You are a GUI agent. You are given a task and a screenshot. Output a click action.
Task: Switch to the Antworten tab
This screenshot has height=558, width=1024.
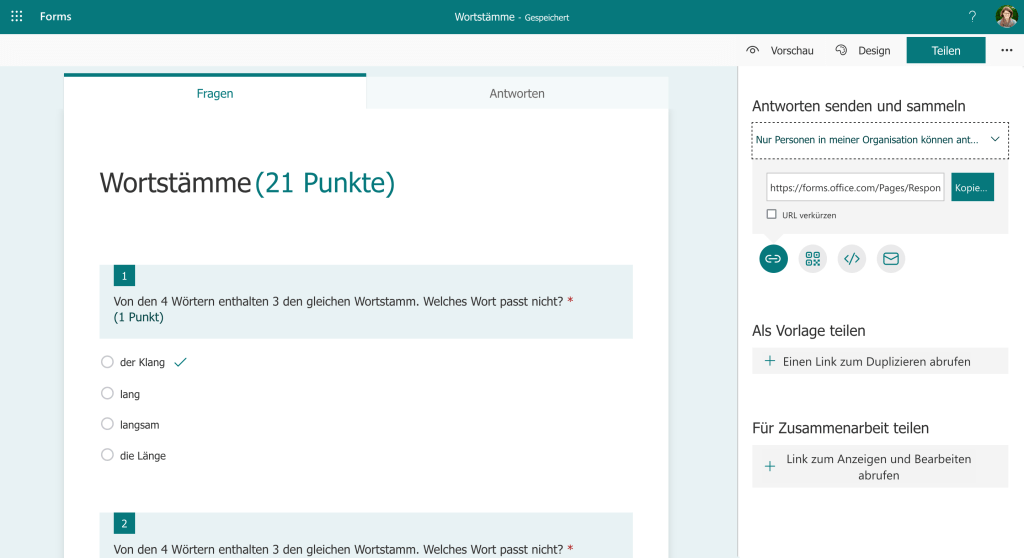click(x=517, y=93)
